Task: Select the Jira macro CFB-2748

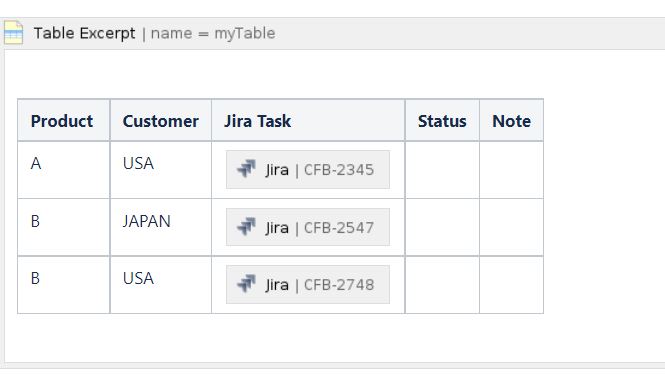Action: coord(308,284)
